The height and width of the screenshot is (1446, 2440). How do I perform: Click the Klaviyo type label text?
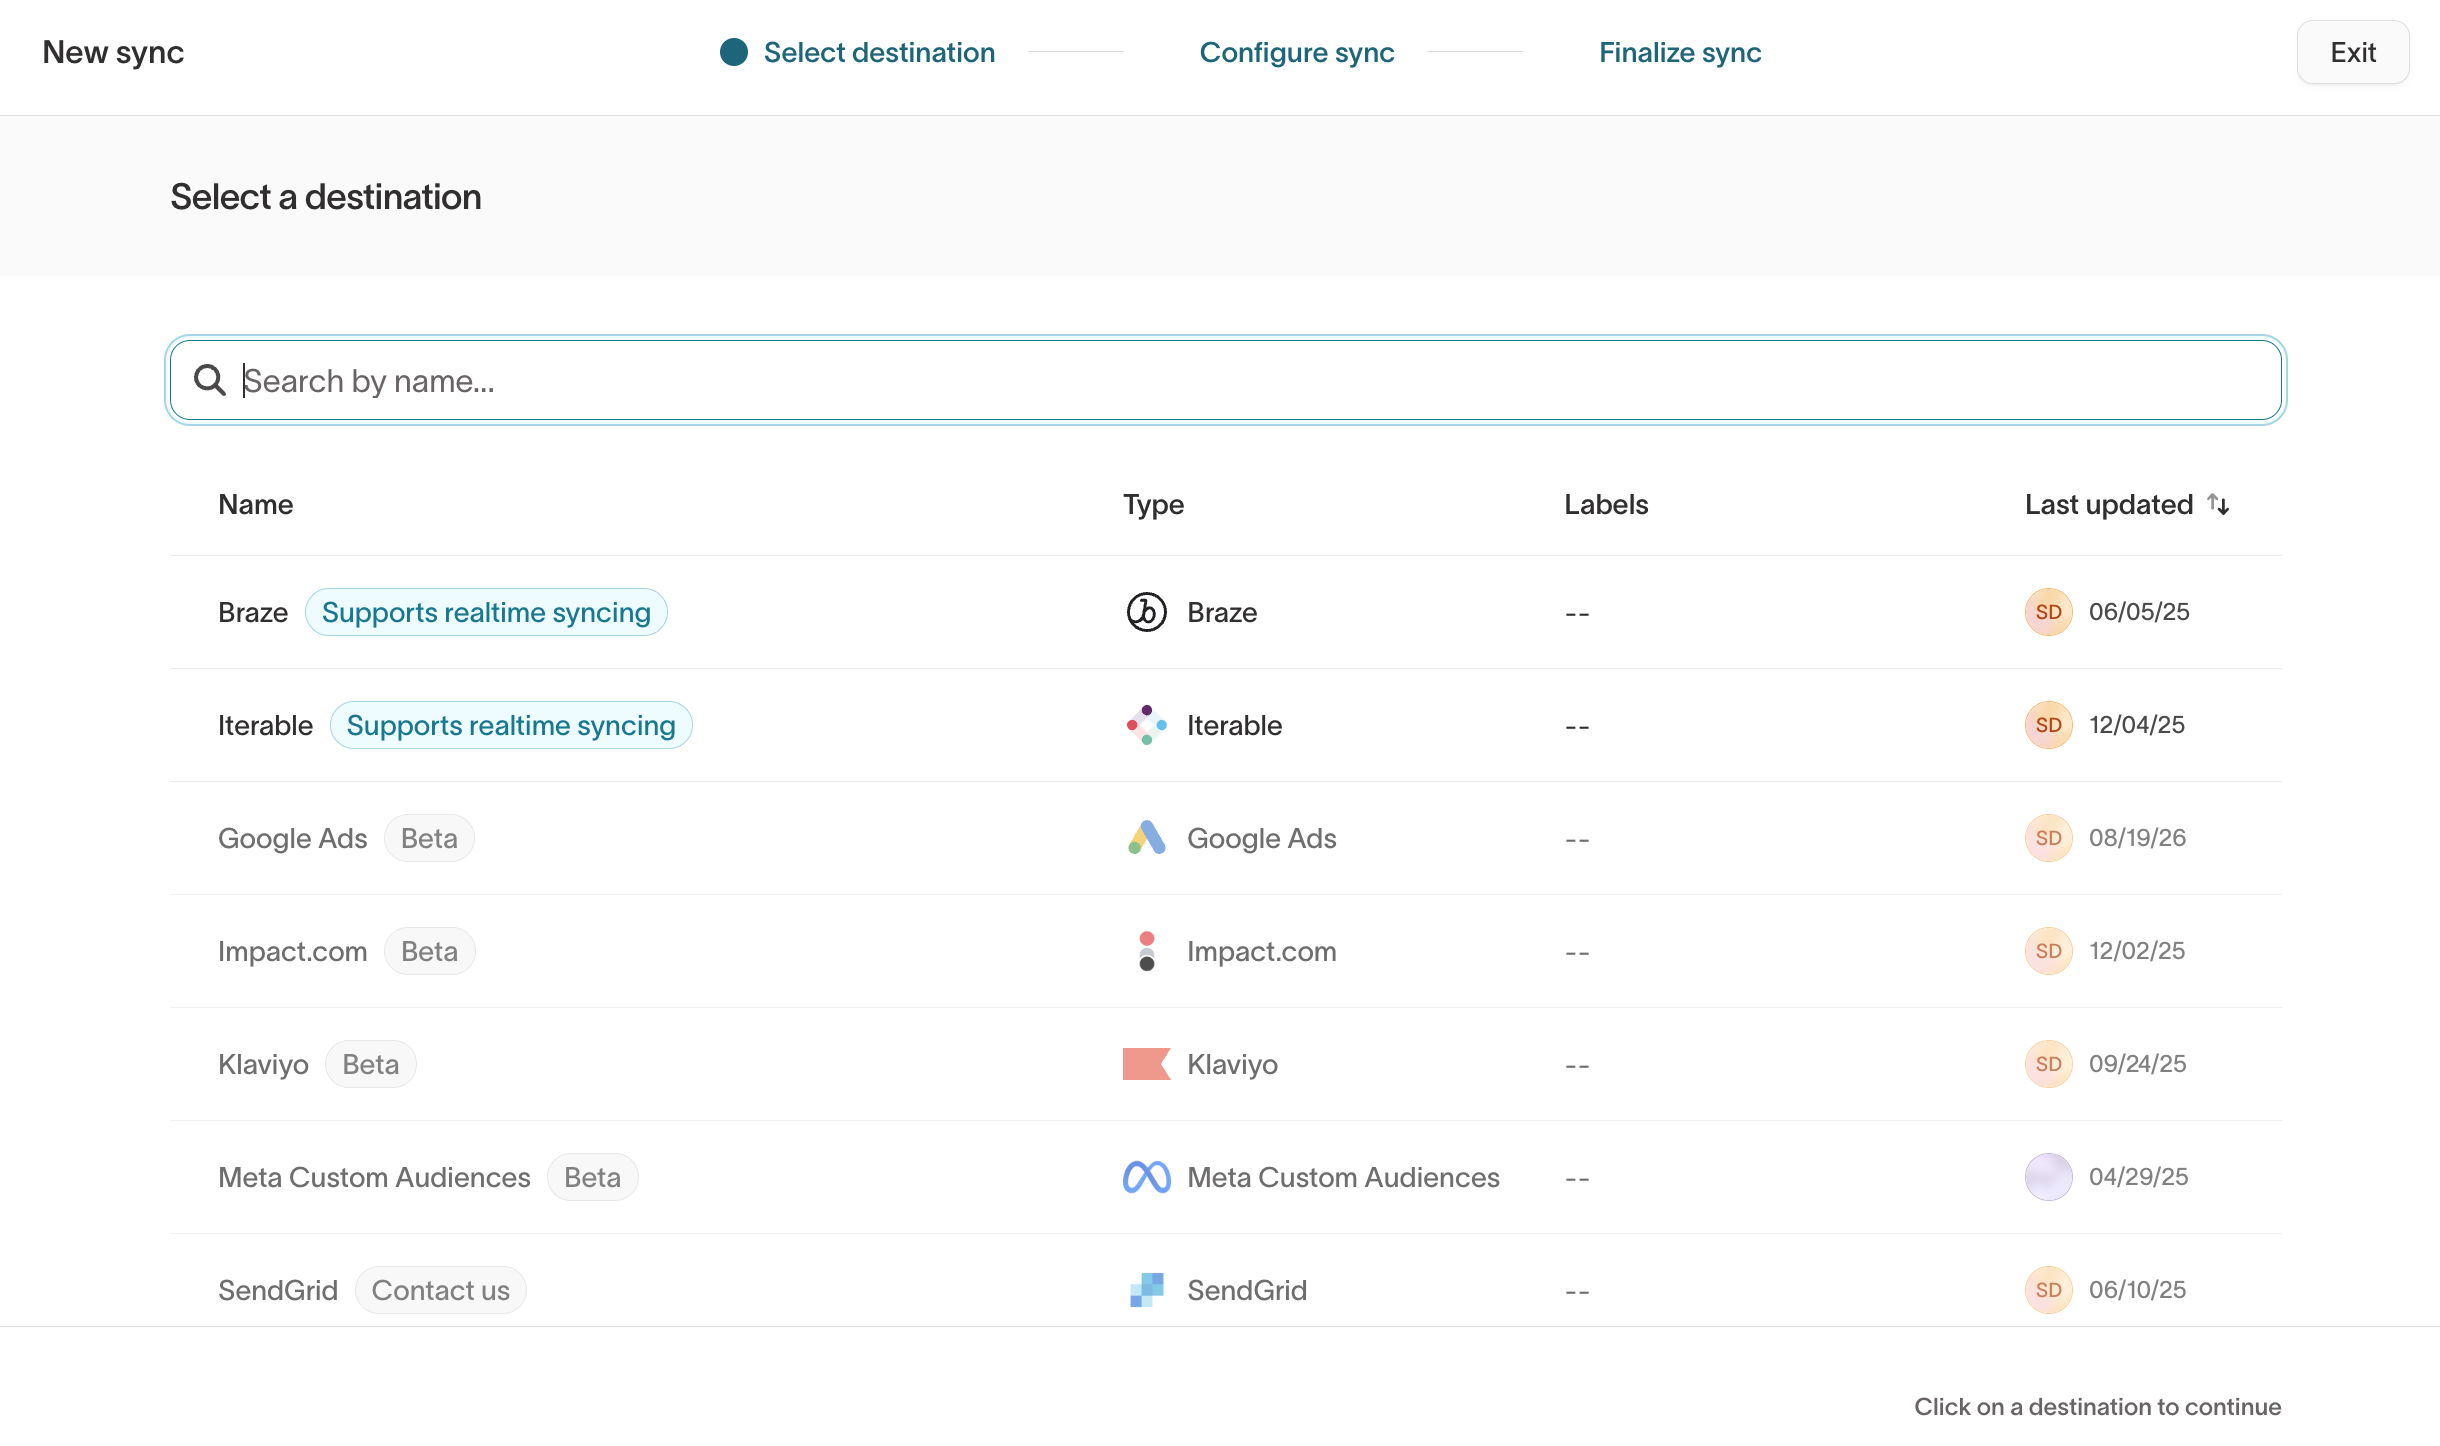pos(1232,1064)
